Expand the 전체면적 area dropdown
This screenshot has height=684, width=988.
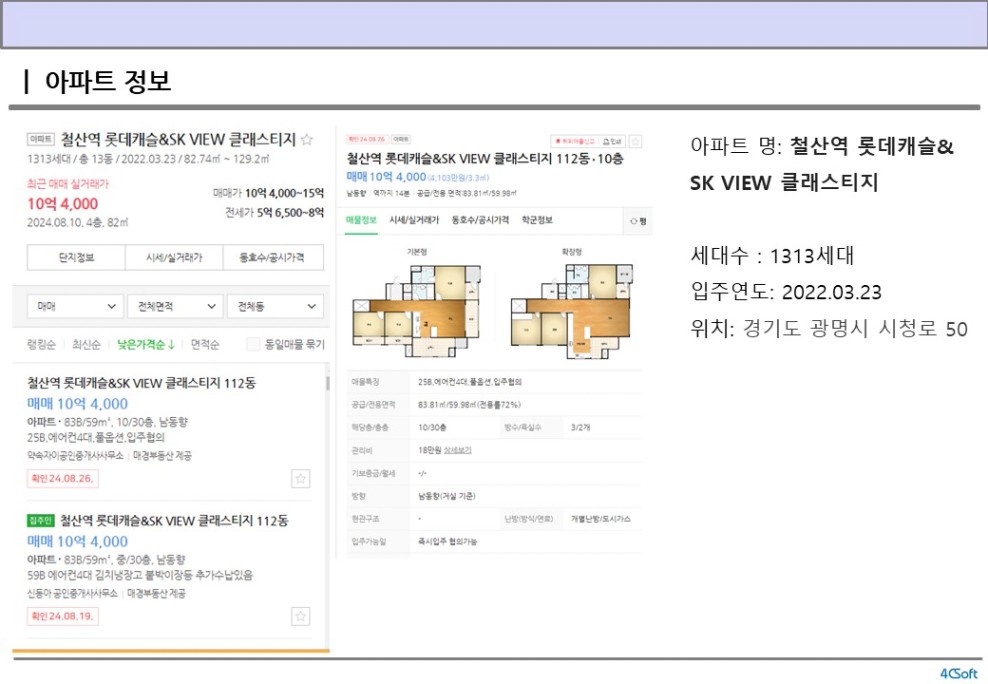point(176,307)
